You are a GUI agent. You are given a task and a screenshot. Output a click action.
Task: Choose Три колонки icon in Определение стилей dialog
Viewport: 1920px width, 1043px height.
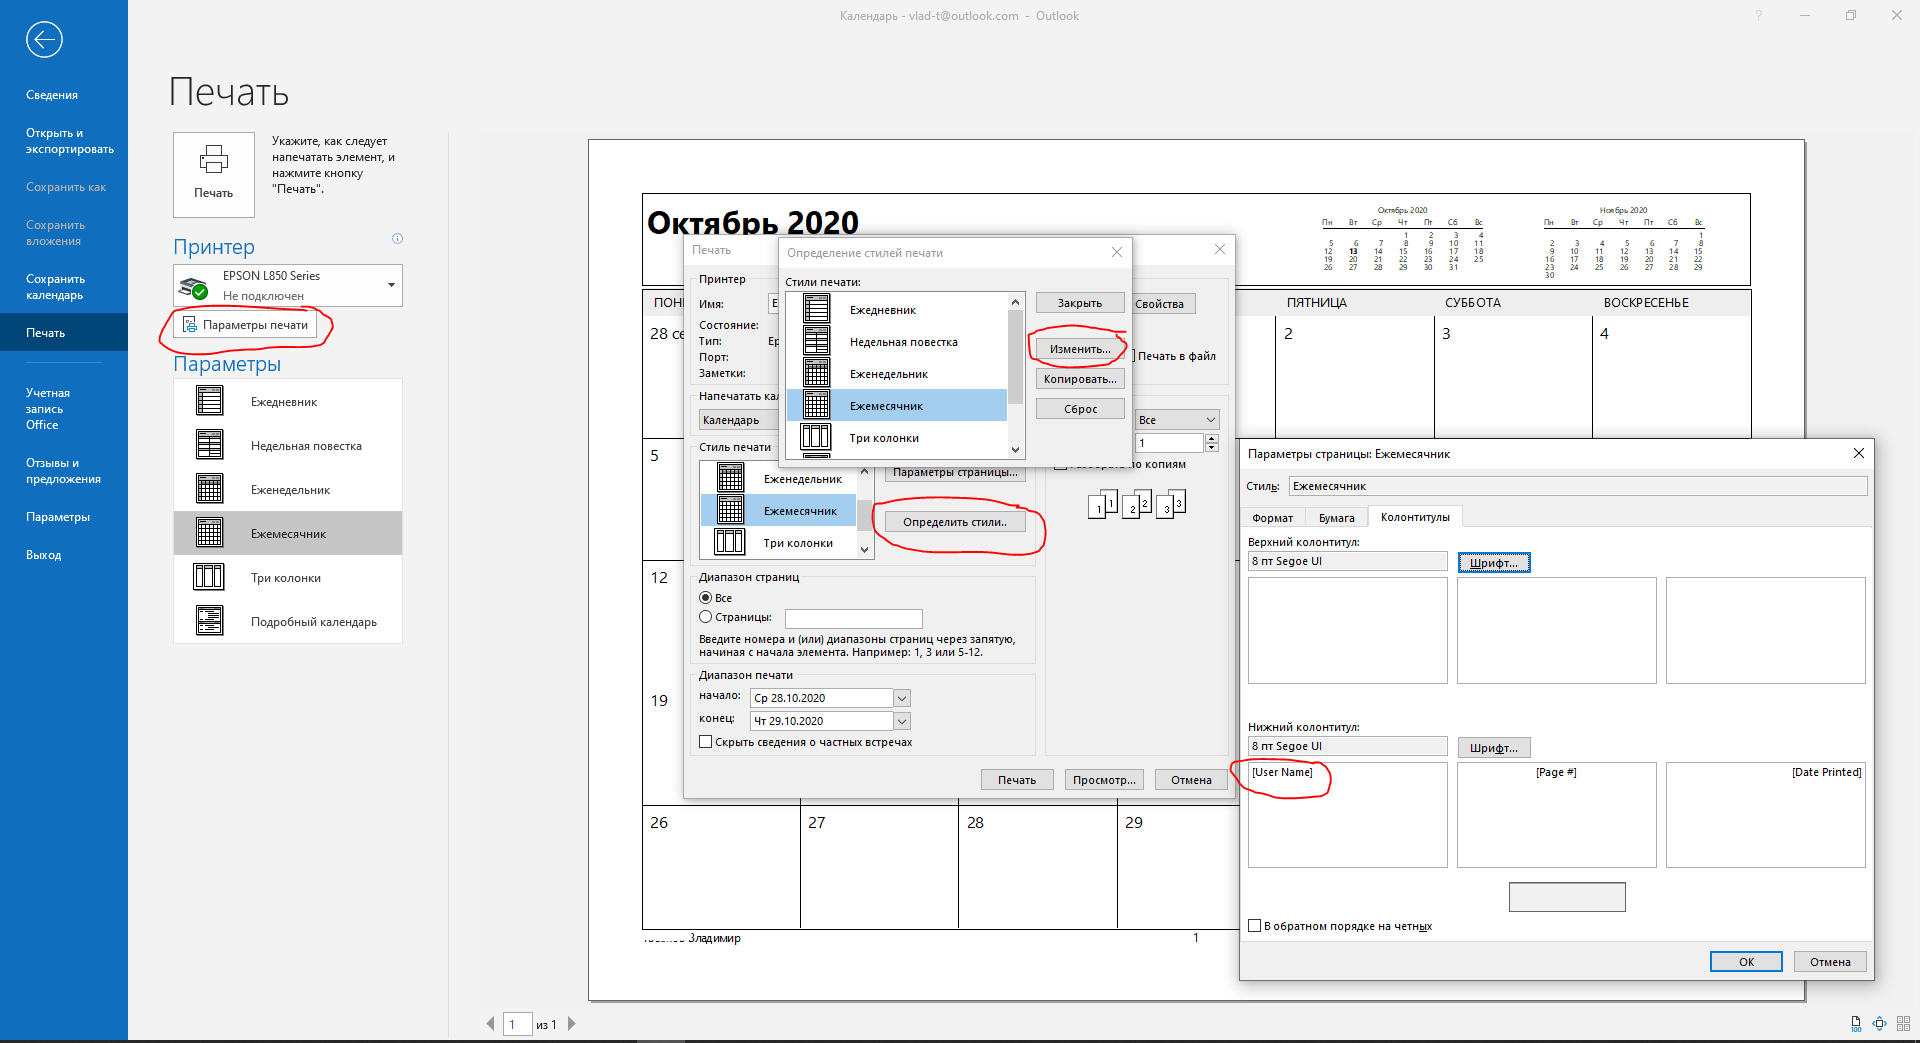(x=816, y=437)
